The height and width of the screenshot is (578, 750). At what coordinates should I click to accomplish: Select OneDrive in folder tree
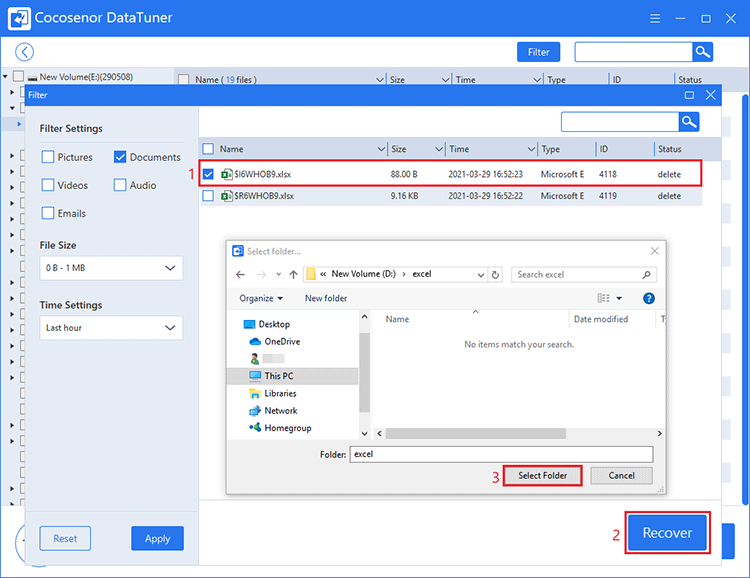(275, 341)
